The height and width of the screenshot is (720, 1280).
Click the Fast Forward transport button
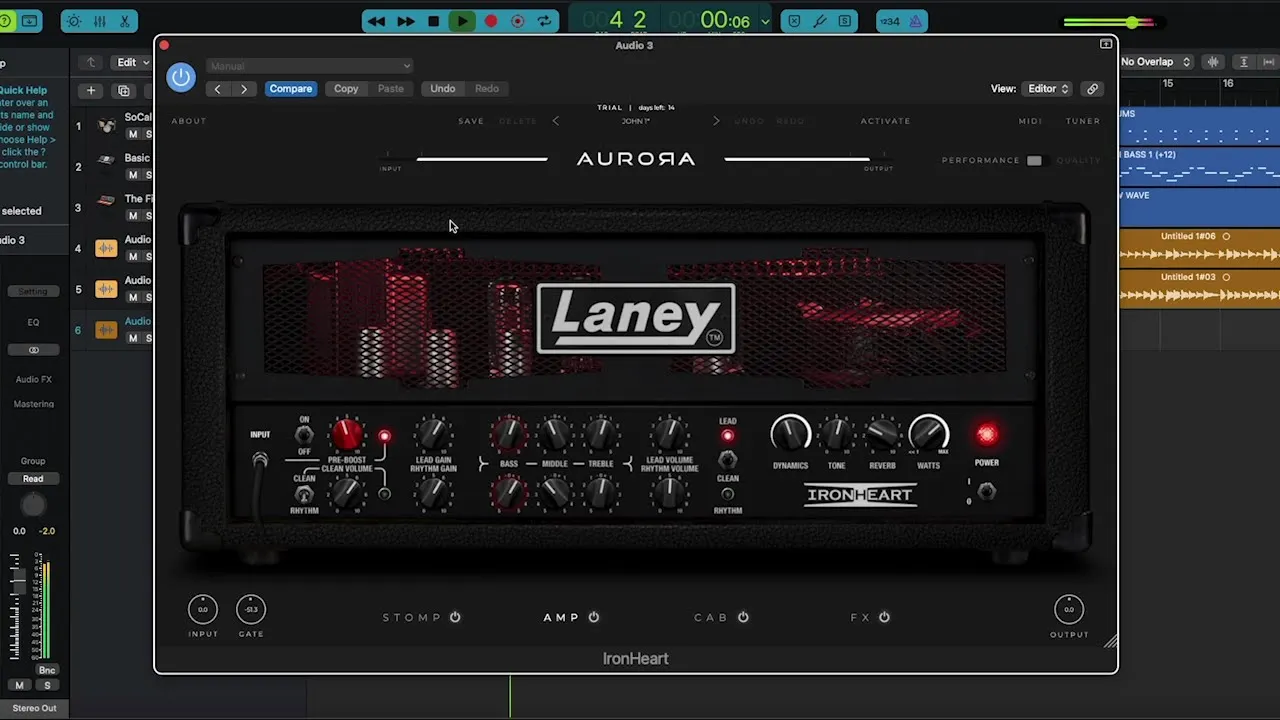pyautogui.click(x=405, y=21)
